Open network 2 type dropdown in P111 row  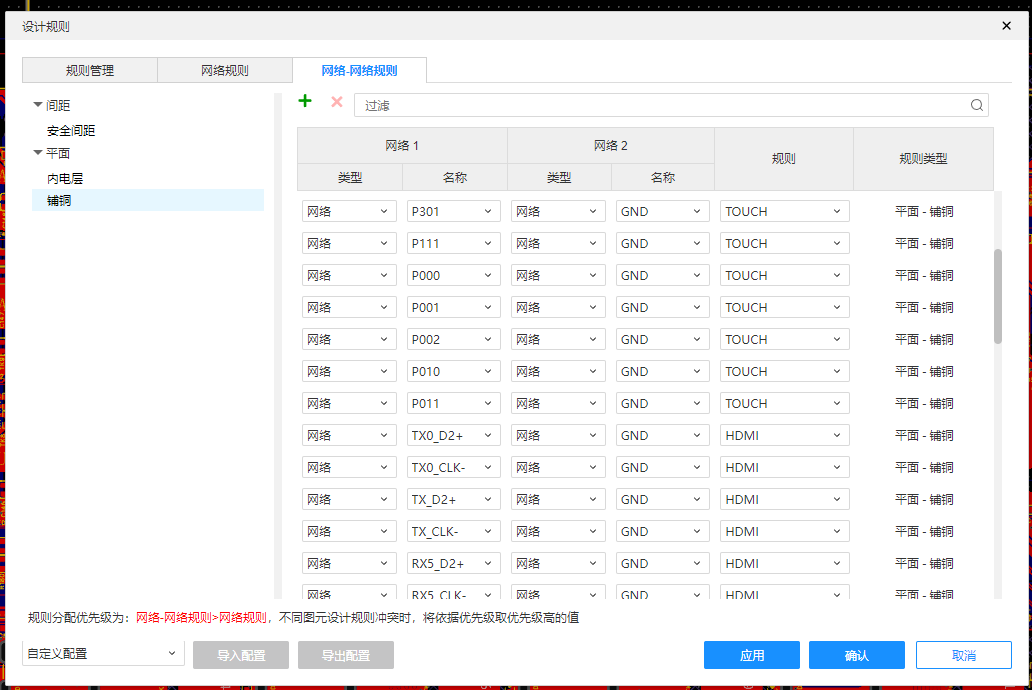pos(558,244)
